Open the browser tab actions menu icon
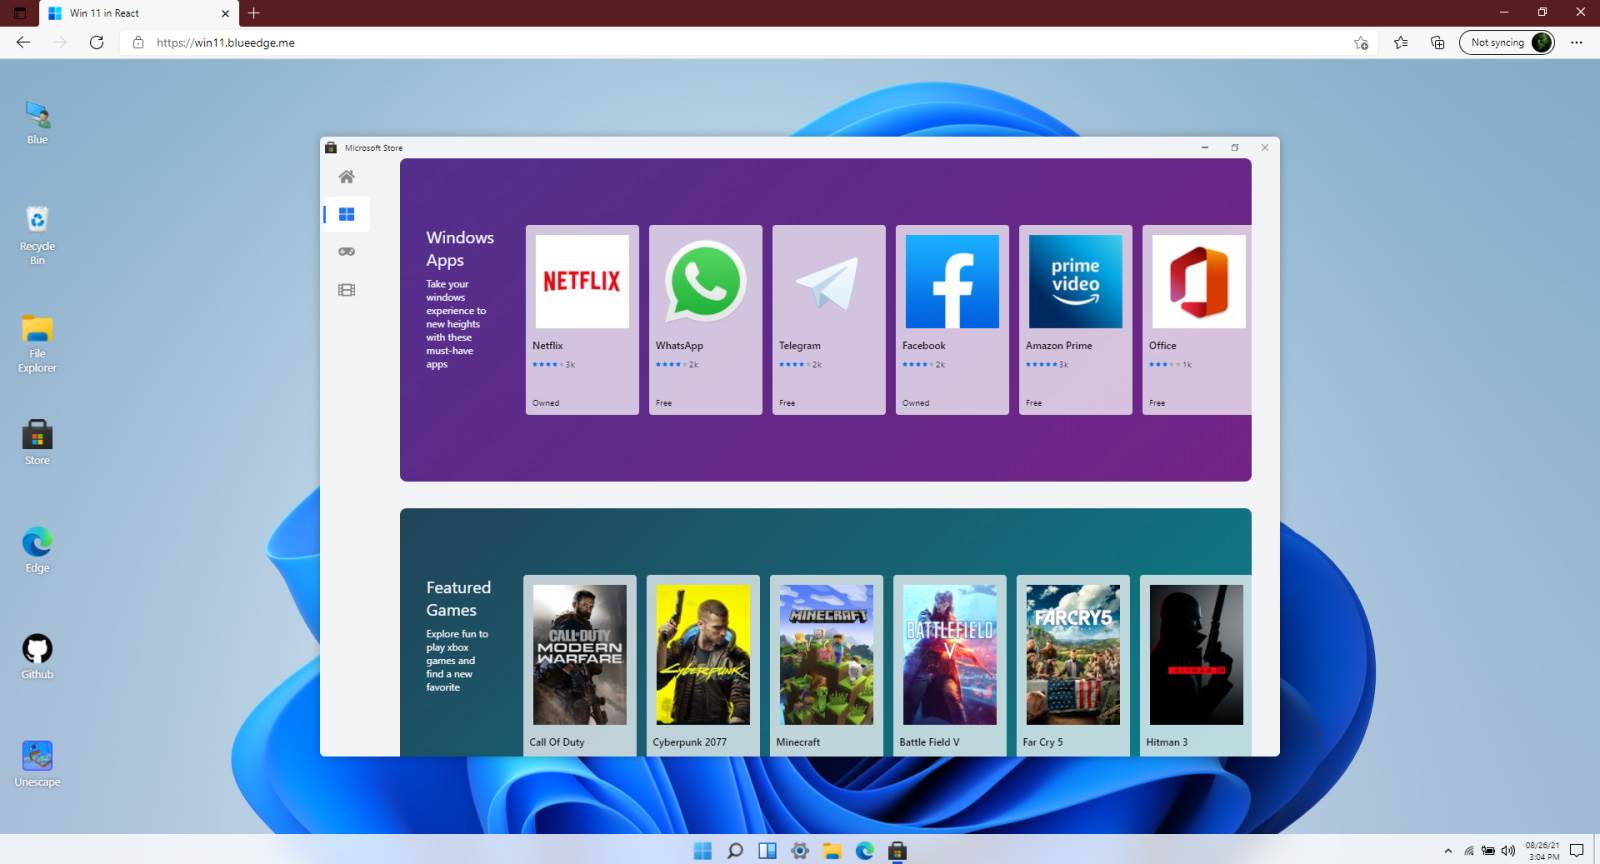 (x=19, y=13)
